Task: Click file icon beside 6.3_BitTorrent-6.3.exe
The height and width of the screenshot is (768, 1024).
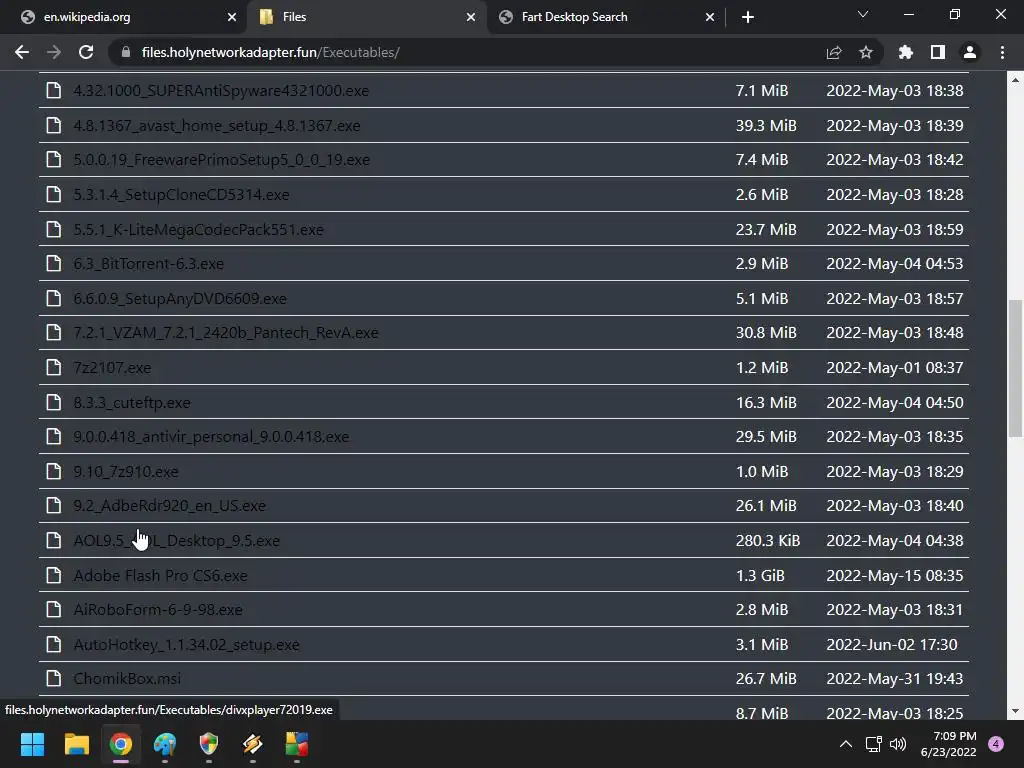Action: pyautogui.click(x=54, y=263)
